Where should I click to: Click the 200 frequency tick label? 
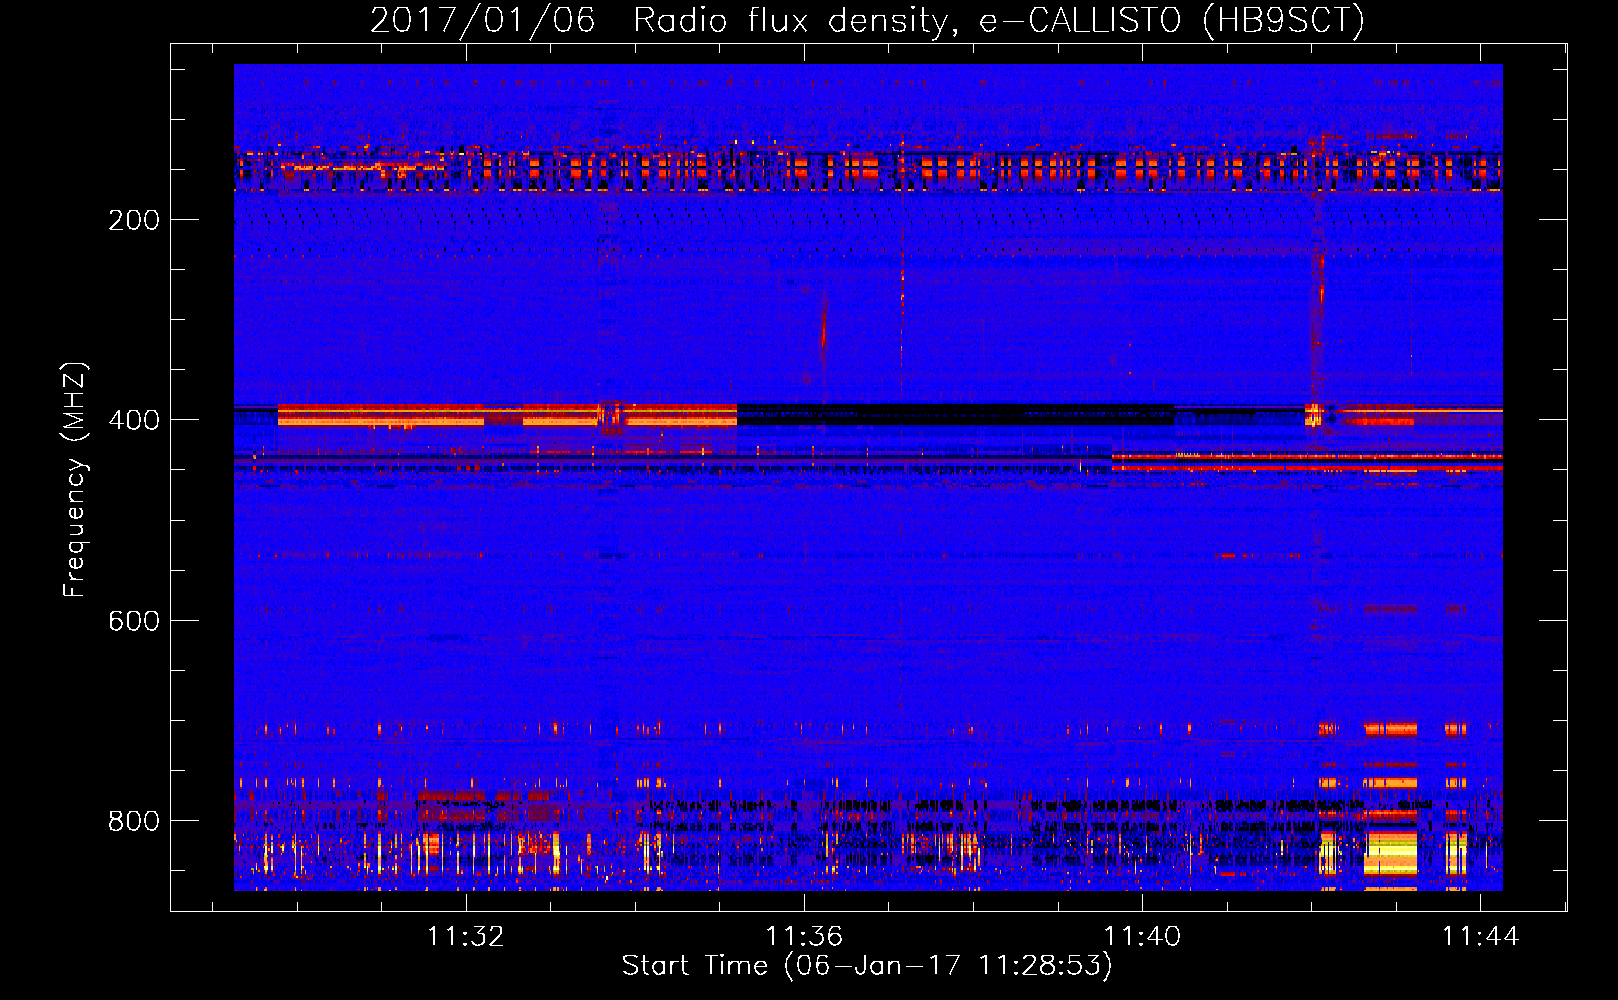tap(134, 220)
